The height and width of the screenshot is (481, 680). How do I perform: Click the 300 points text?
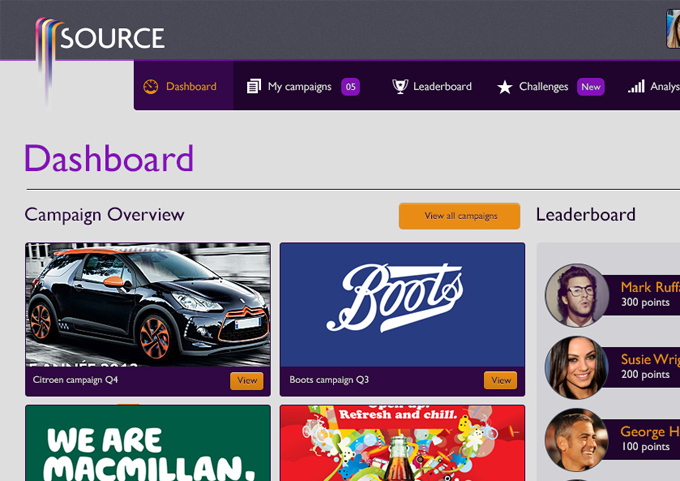click(x=645, y=302)
